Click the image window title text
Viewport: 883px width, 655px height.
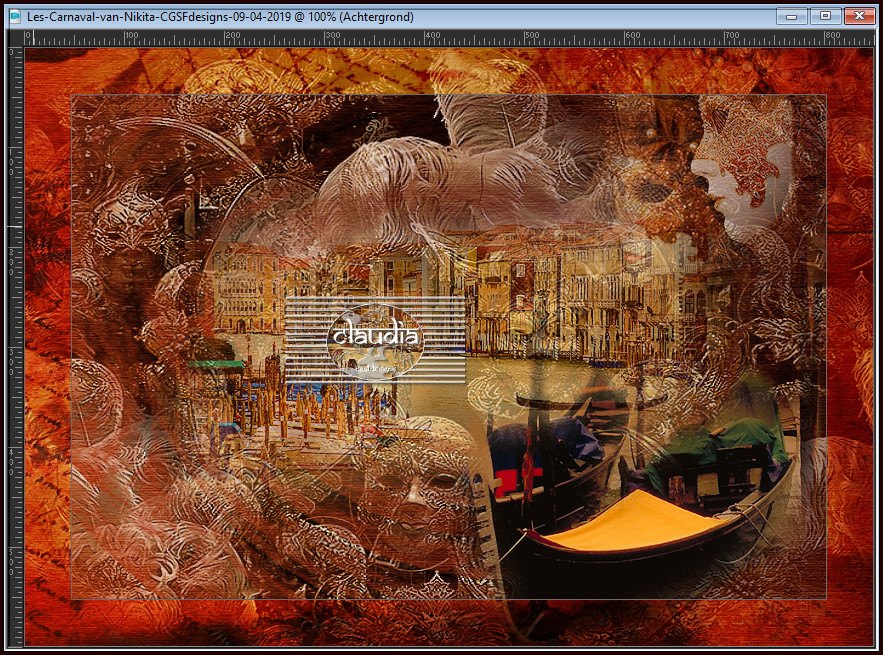tap(220, 17)
